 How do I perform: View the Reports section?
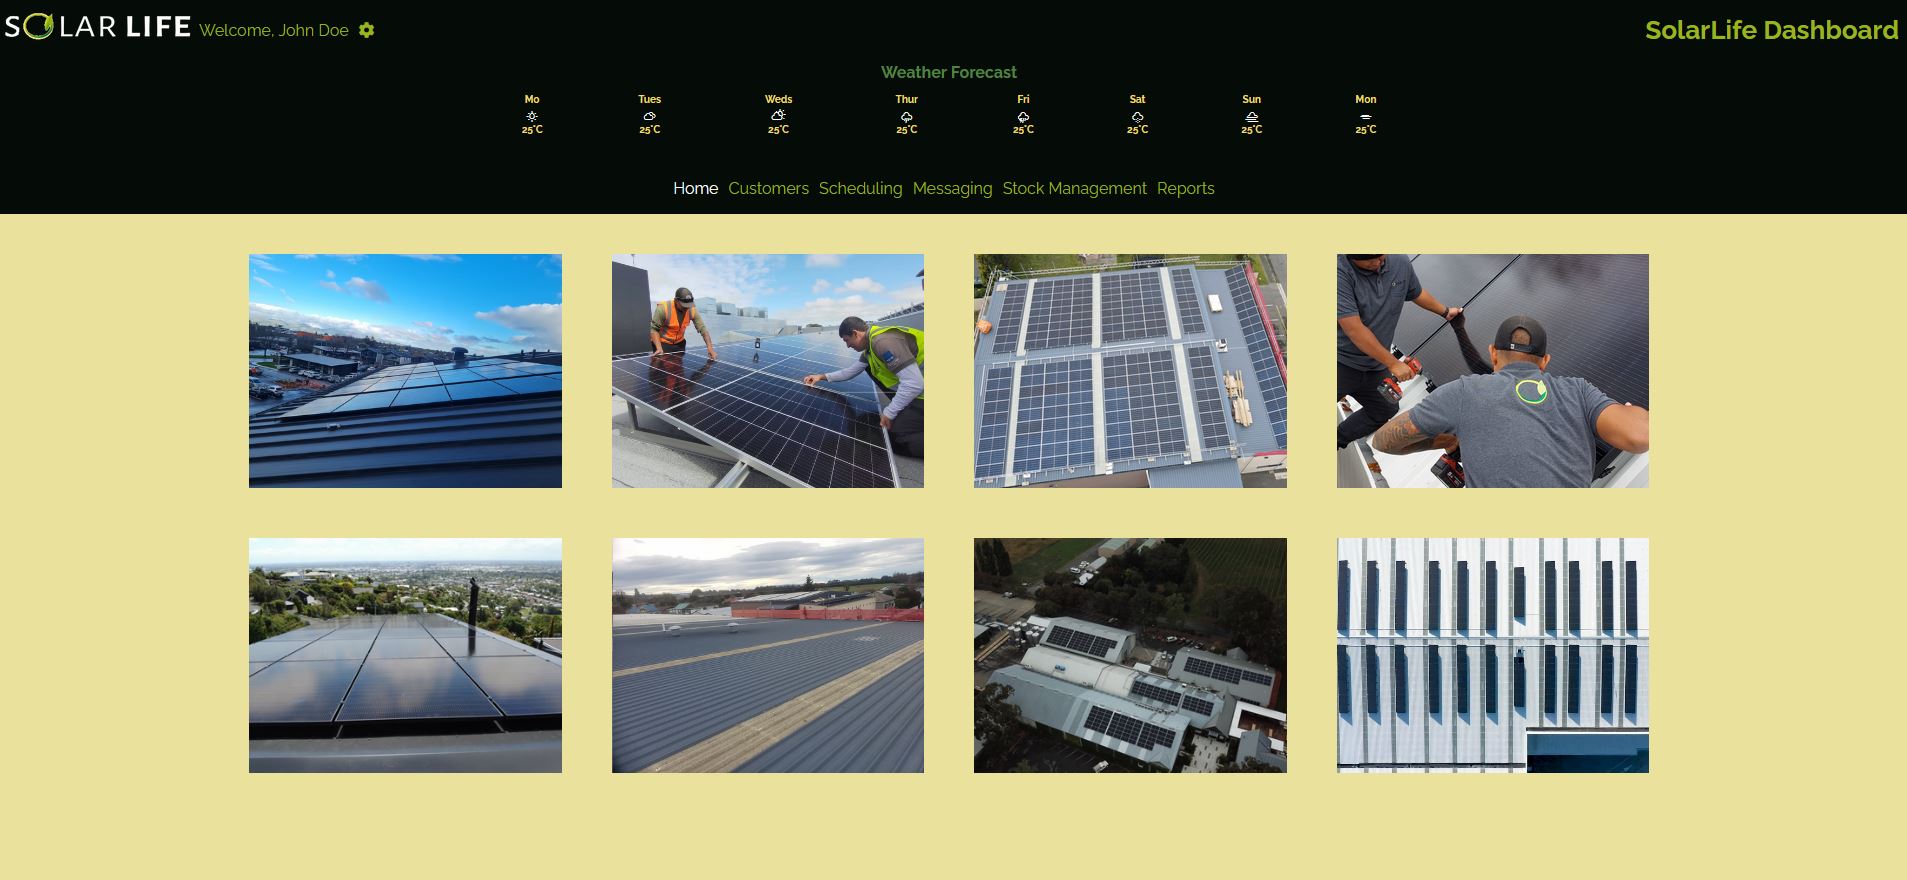1185,188
